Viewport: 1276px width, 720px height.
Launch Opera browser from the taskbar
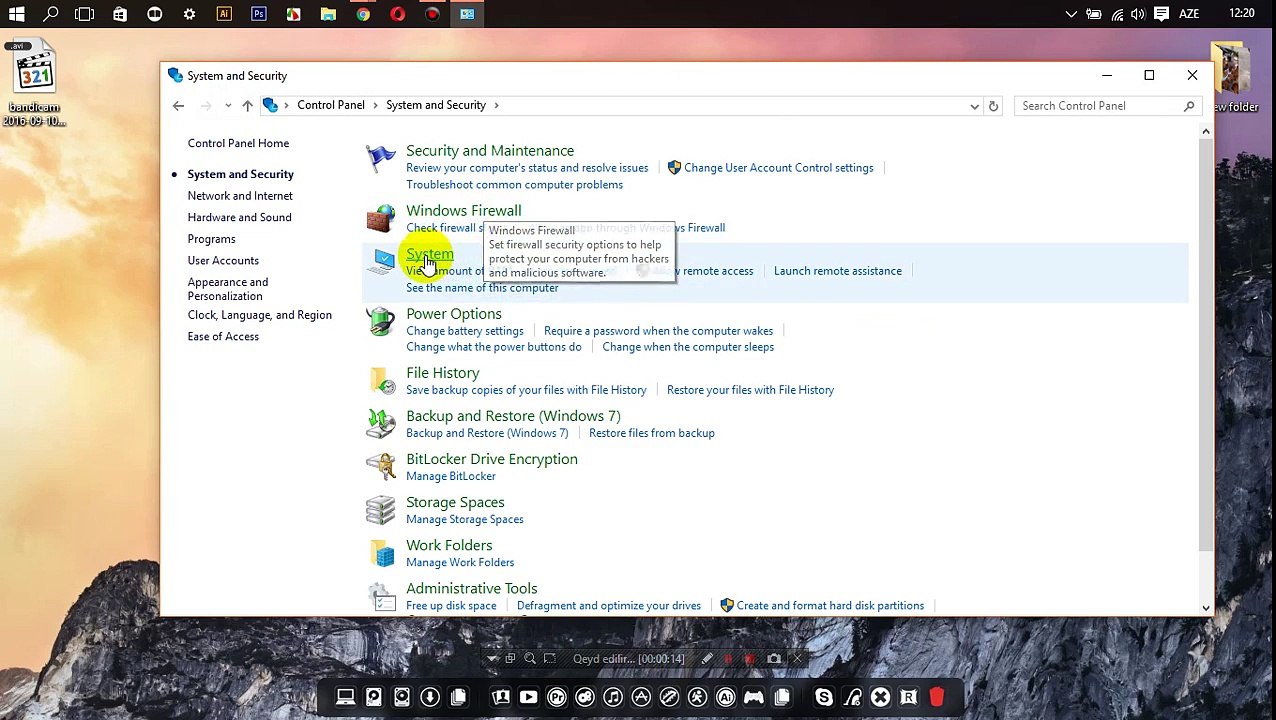(x=398, y=14)
